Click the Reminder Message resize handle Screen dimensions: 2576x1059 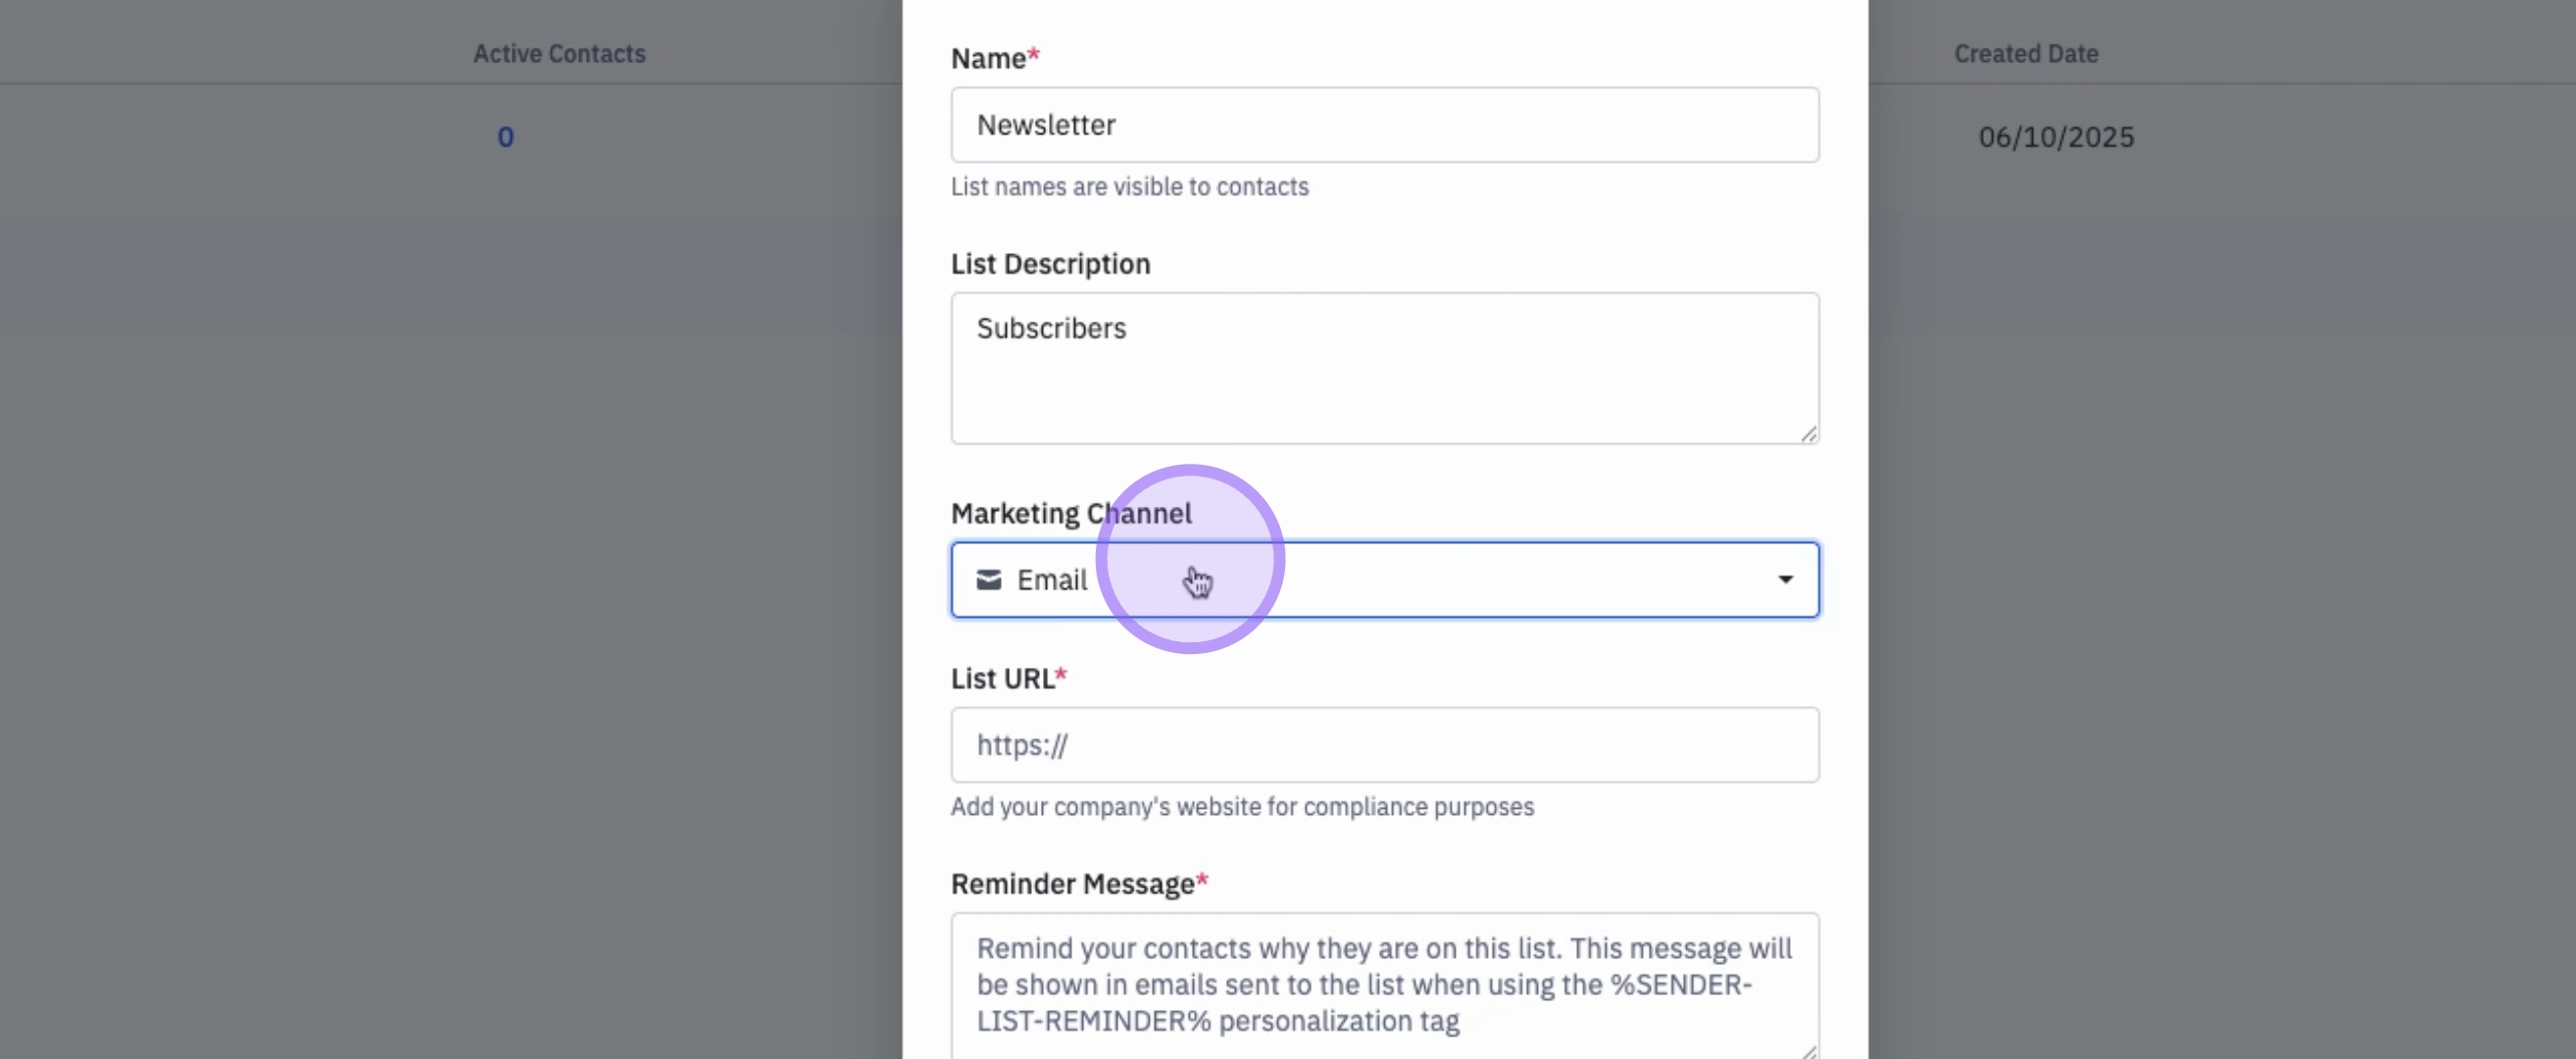1808,1051
